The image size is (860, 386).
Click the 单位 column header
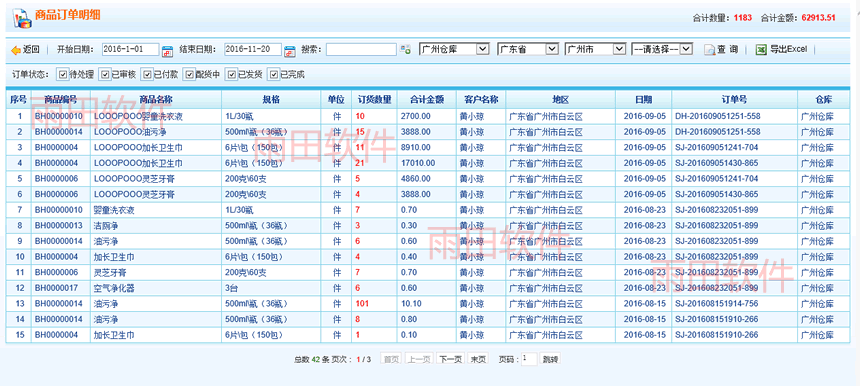pos(336,100)
